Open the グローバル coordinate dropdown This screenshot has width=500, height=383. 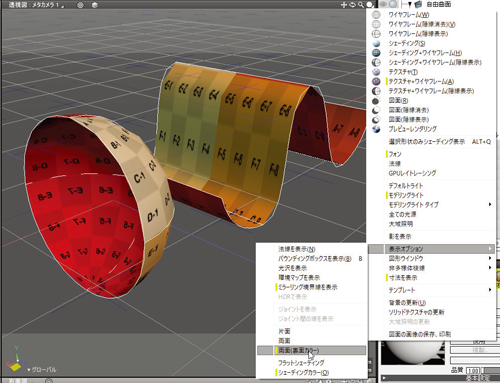click(x=42, y=370)
